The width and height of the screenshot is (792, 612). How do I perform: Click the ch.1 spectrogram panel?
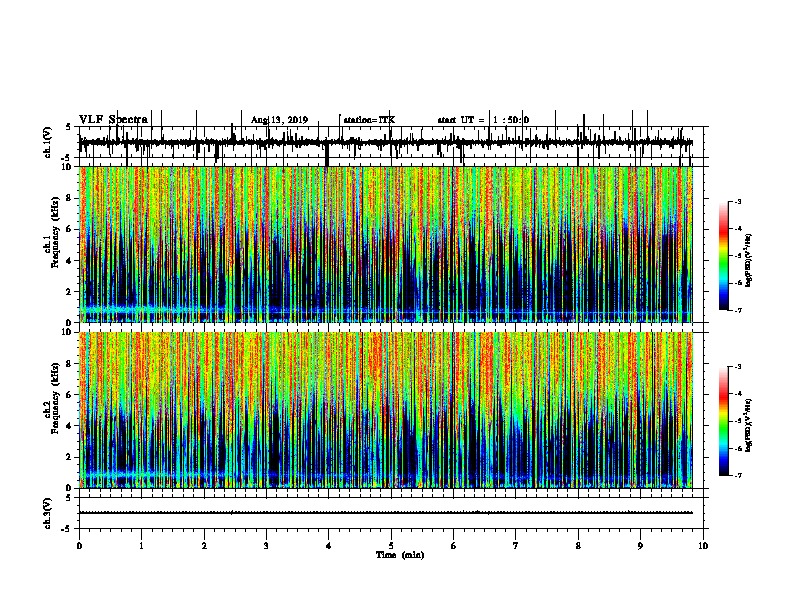point(386,244)
